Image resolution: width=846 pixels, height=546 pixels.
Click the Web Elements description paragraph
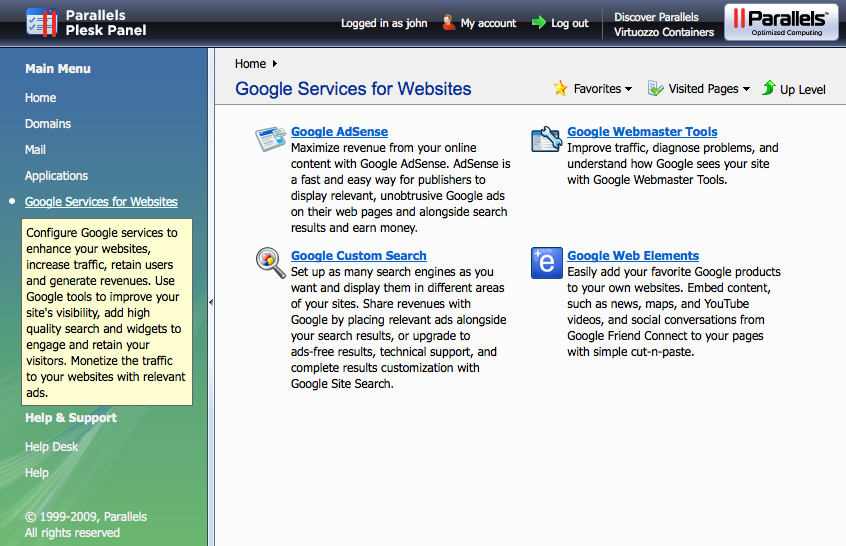point(674,312)
